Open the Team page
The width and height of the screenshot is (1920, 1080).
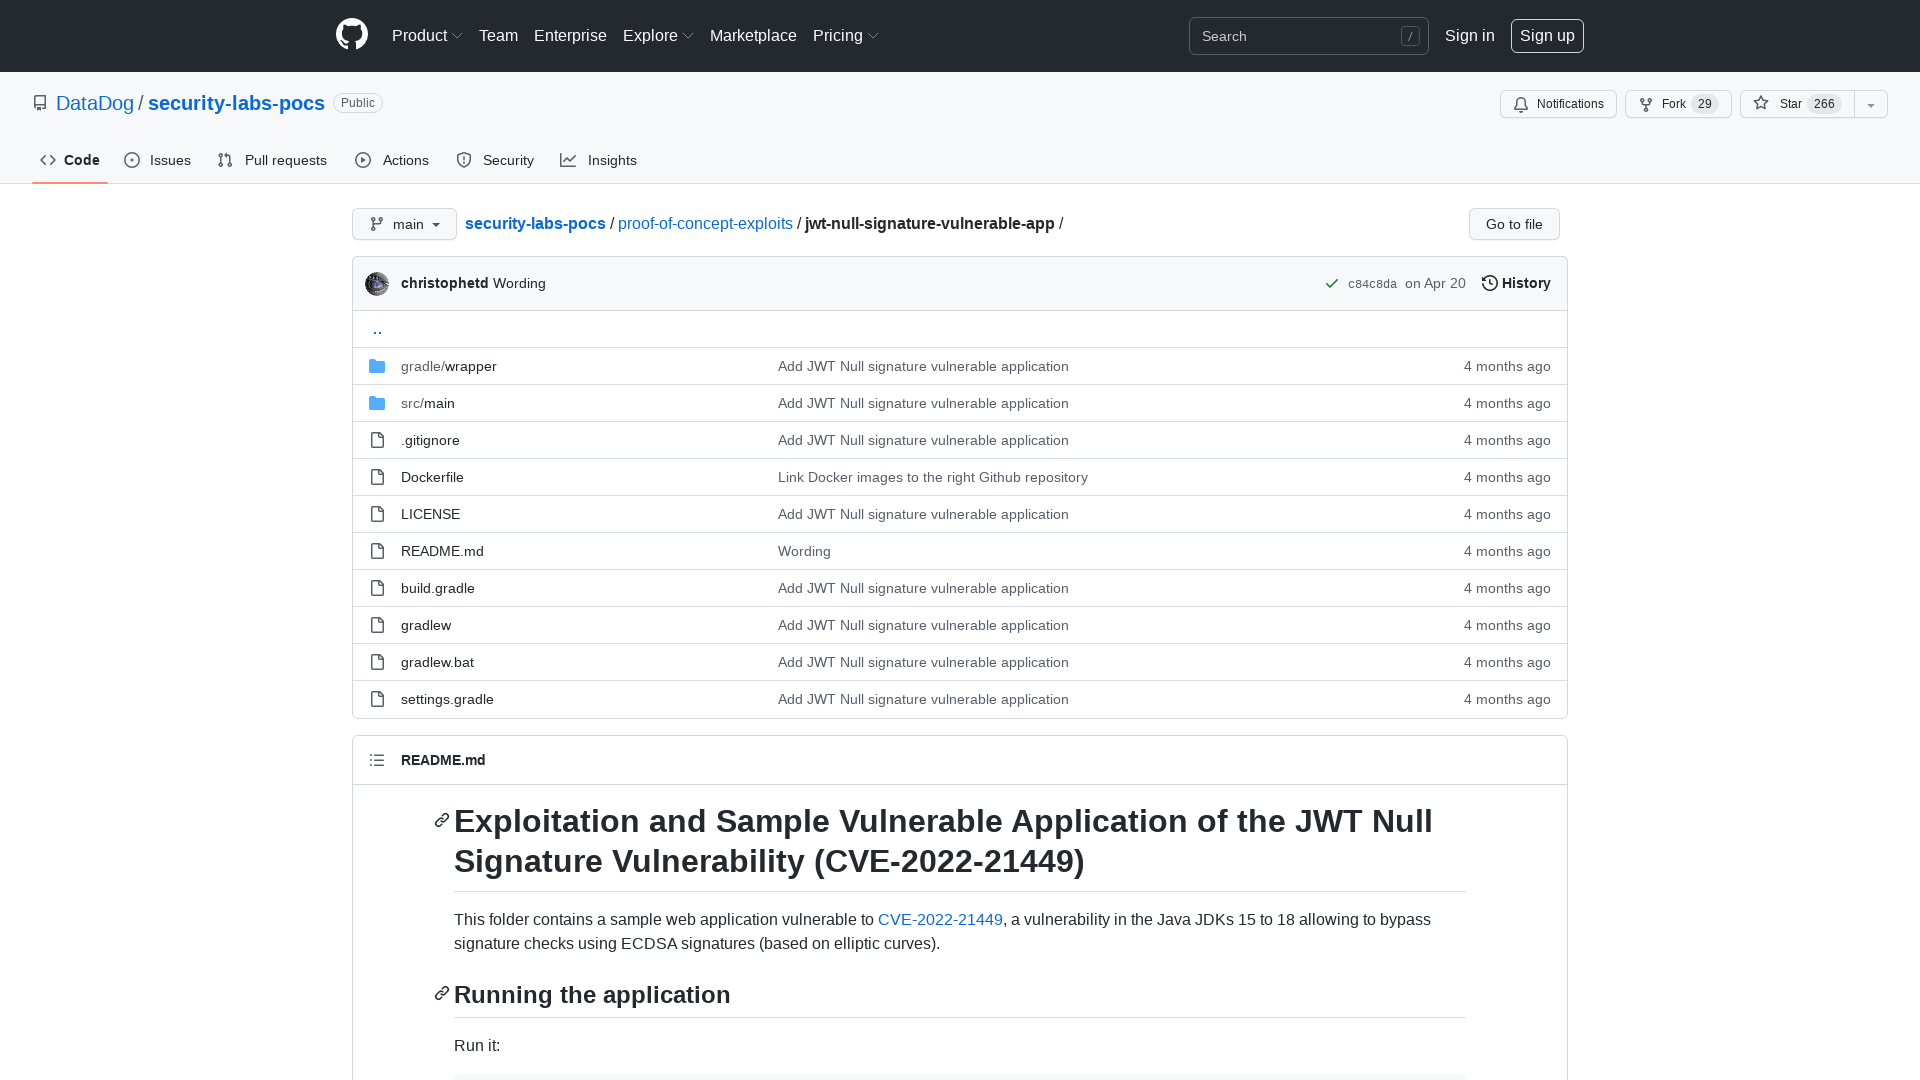pos(498,36)
